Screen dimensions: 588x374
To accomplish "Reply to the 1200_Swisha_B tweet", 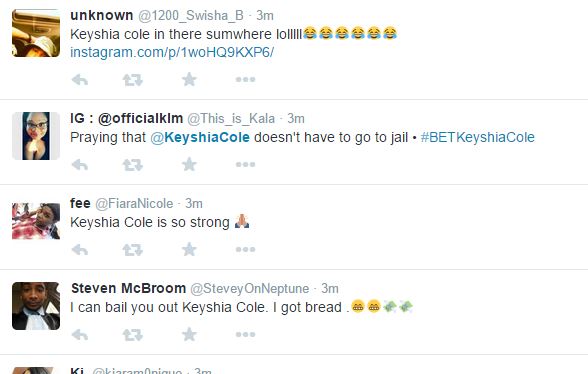I will (80, 80).
